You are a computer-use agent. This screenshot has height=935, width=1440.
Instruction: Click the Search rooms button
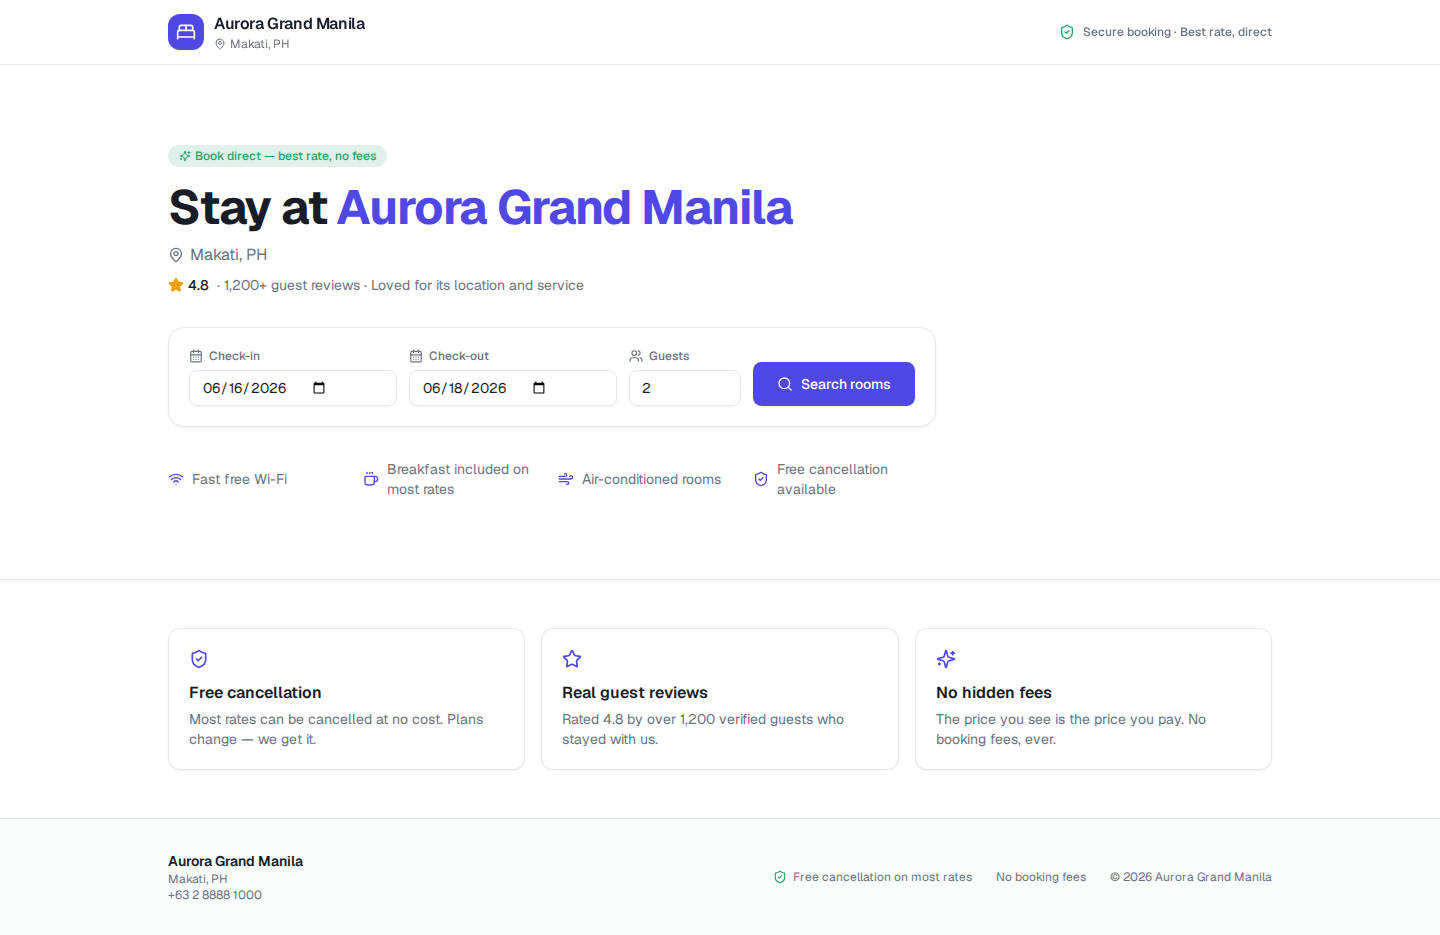pos(834,384)
